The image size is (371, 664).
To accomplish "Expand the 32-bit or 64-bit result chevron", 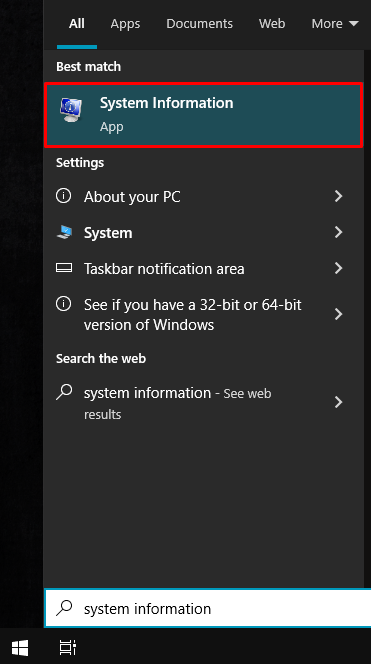I will [338, 314].
